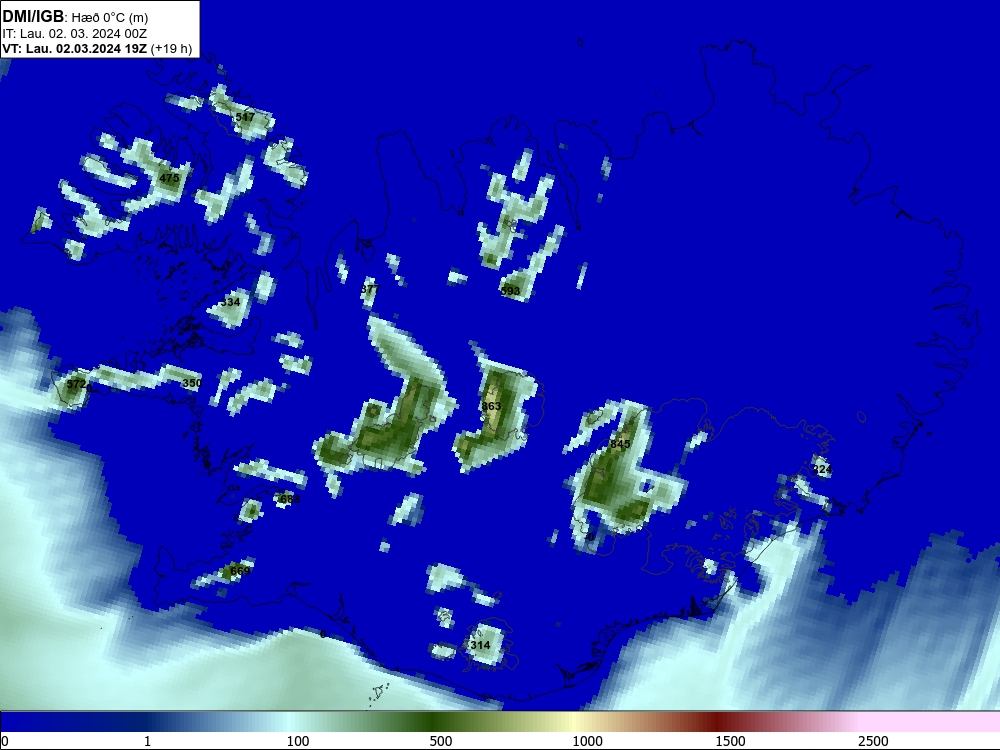Viewport: 1000px width, 750px height.
Task: Click the 572 height label
Action: [x=77, y=384]
